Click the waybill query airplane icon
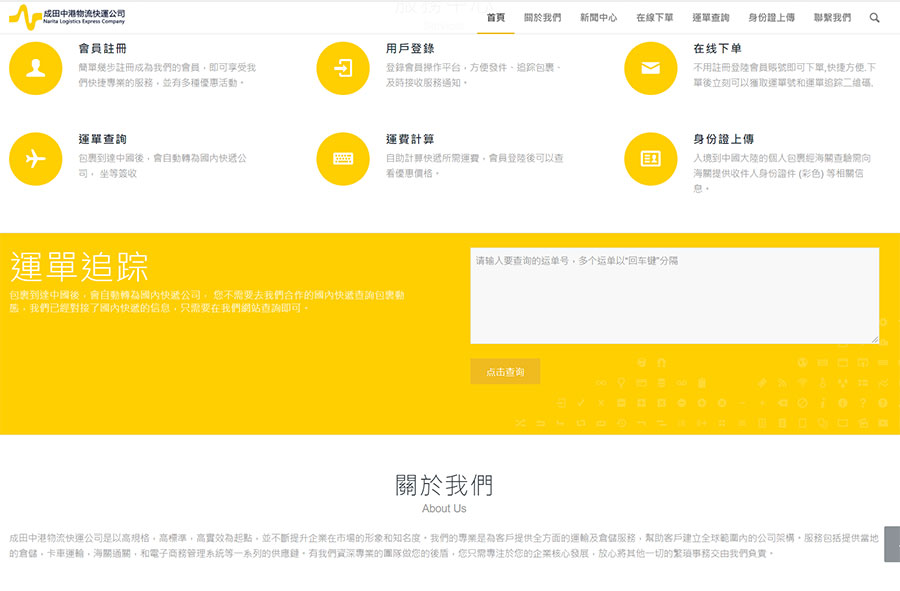 point(36,158)
